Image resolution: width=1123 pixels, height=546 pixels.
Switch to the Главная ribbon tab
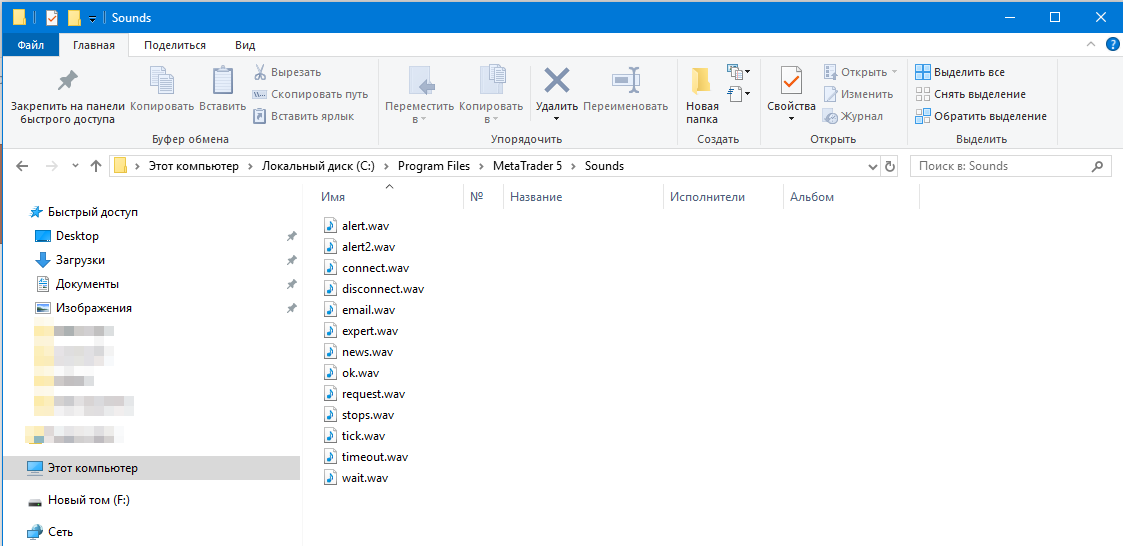[94, 45]
